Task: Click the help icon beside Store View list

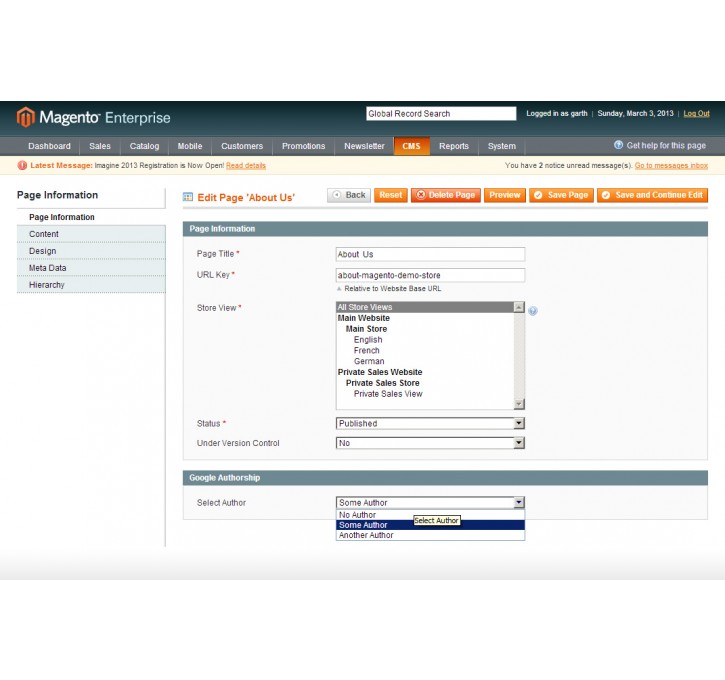Action: pyautogui.click(x=533, y=311)
